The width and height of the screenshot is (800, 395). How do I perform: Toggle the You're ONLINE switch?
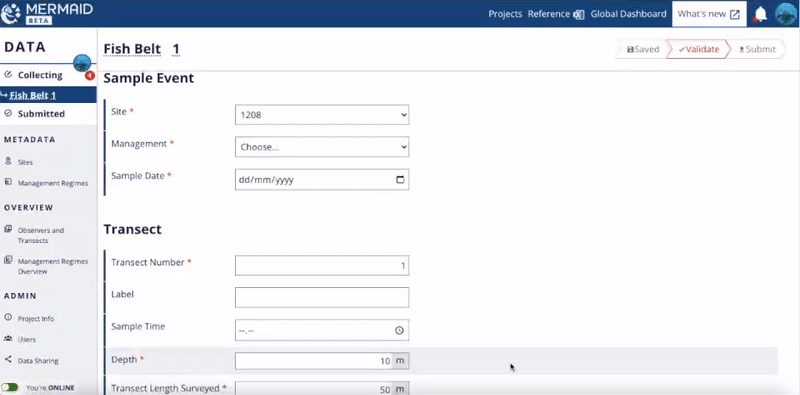pos(10,387)
